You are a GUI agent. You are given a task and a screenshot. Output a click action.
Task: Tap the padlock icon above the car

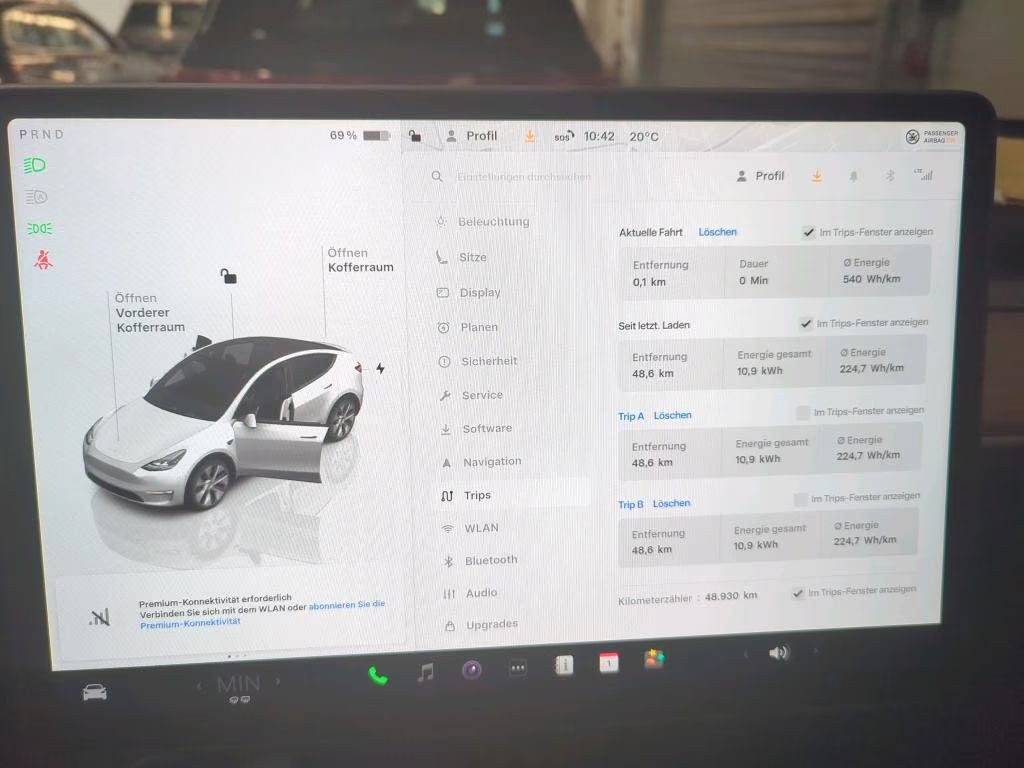(228, 276)
